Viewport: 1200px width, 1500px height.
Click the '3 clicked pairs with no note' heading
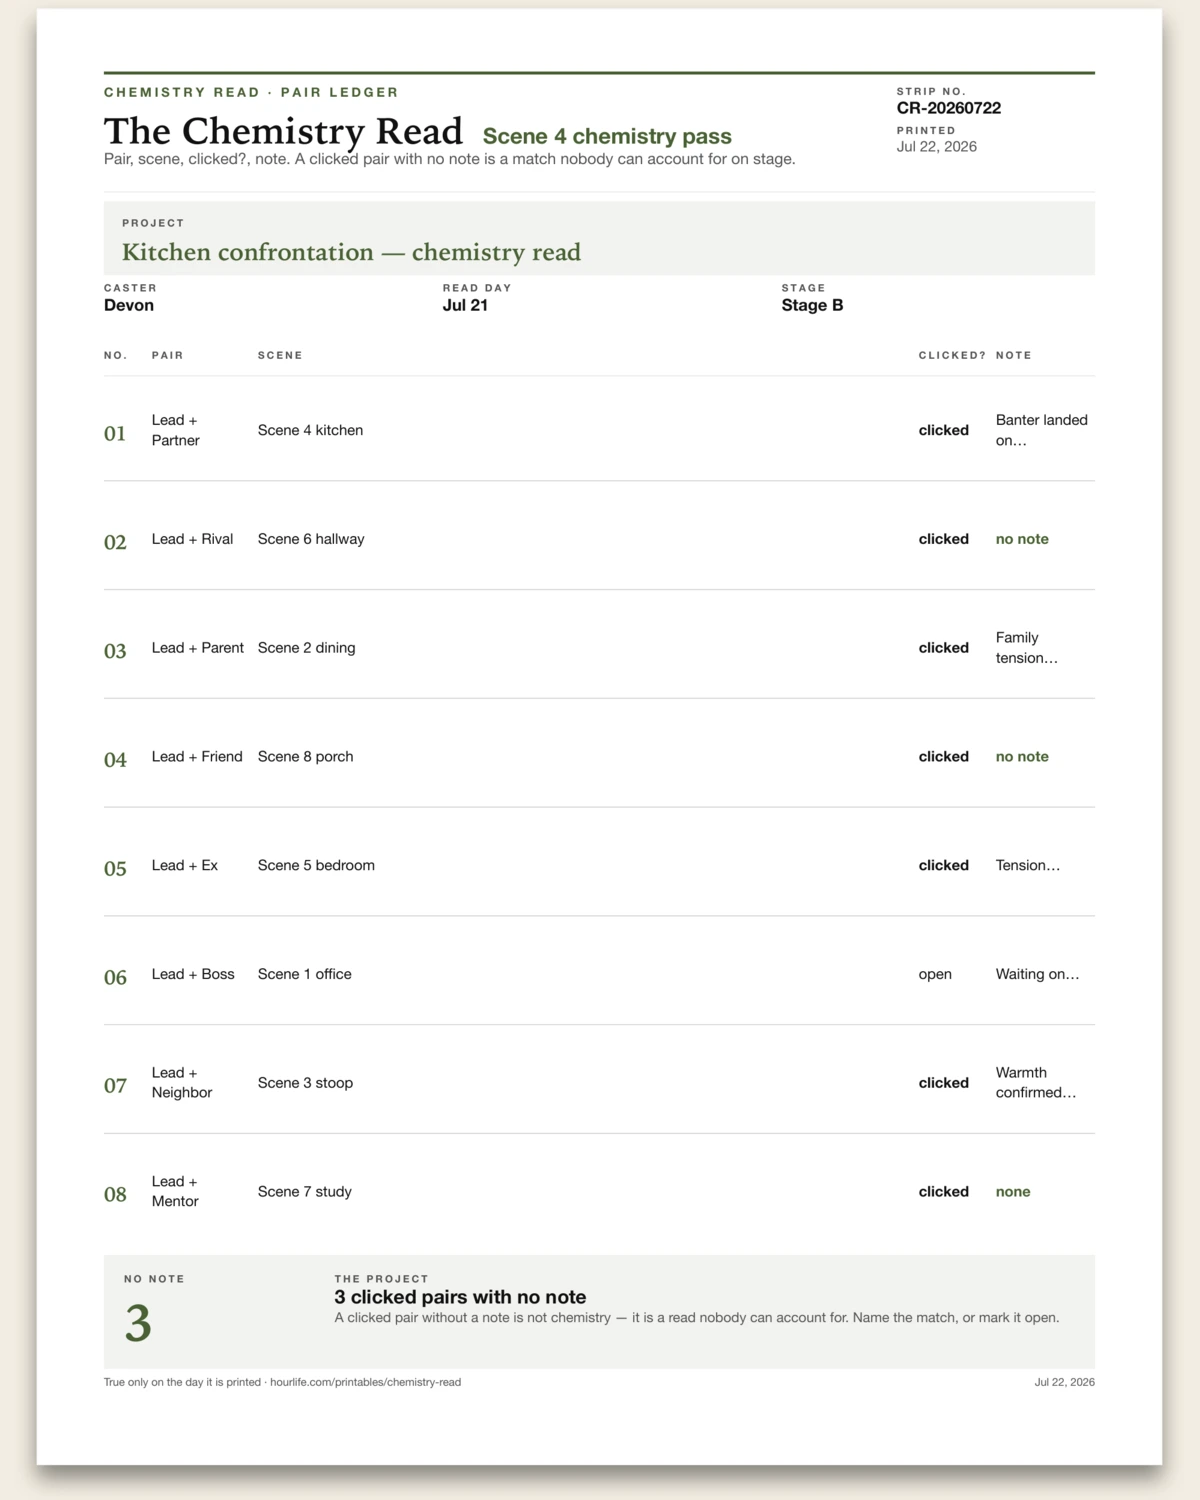pos(460,1297)
